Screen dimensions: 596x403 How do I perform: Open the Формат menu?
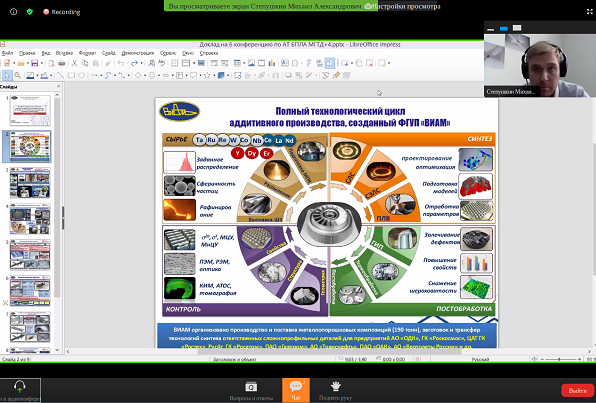coord(87,53)
